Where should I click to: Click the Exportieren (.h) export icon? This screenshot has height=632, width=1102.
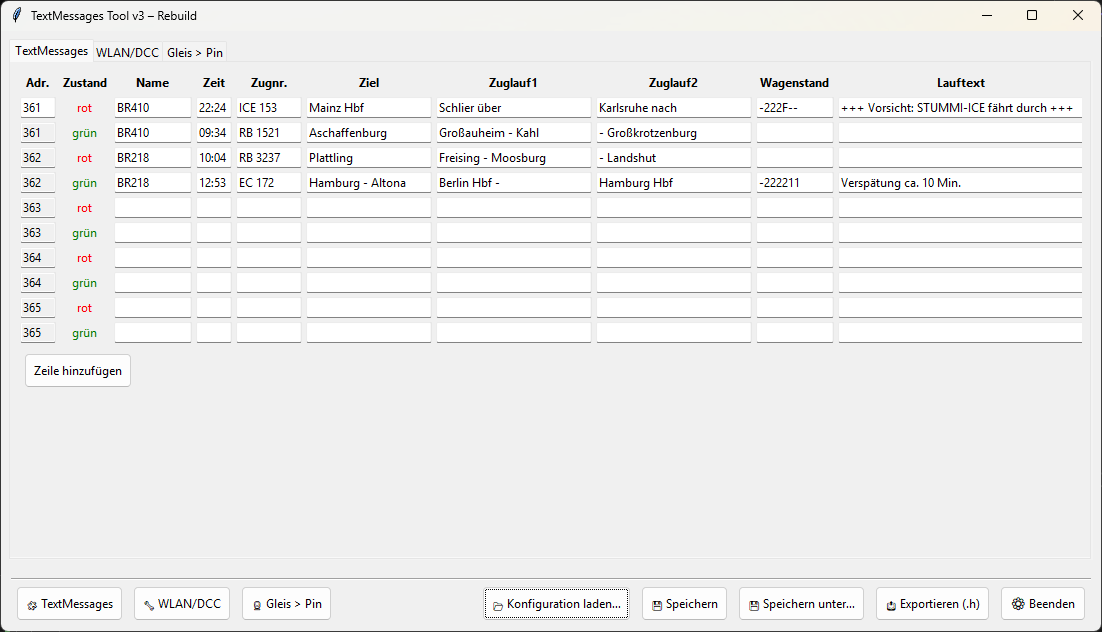click(891, 605)
